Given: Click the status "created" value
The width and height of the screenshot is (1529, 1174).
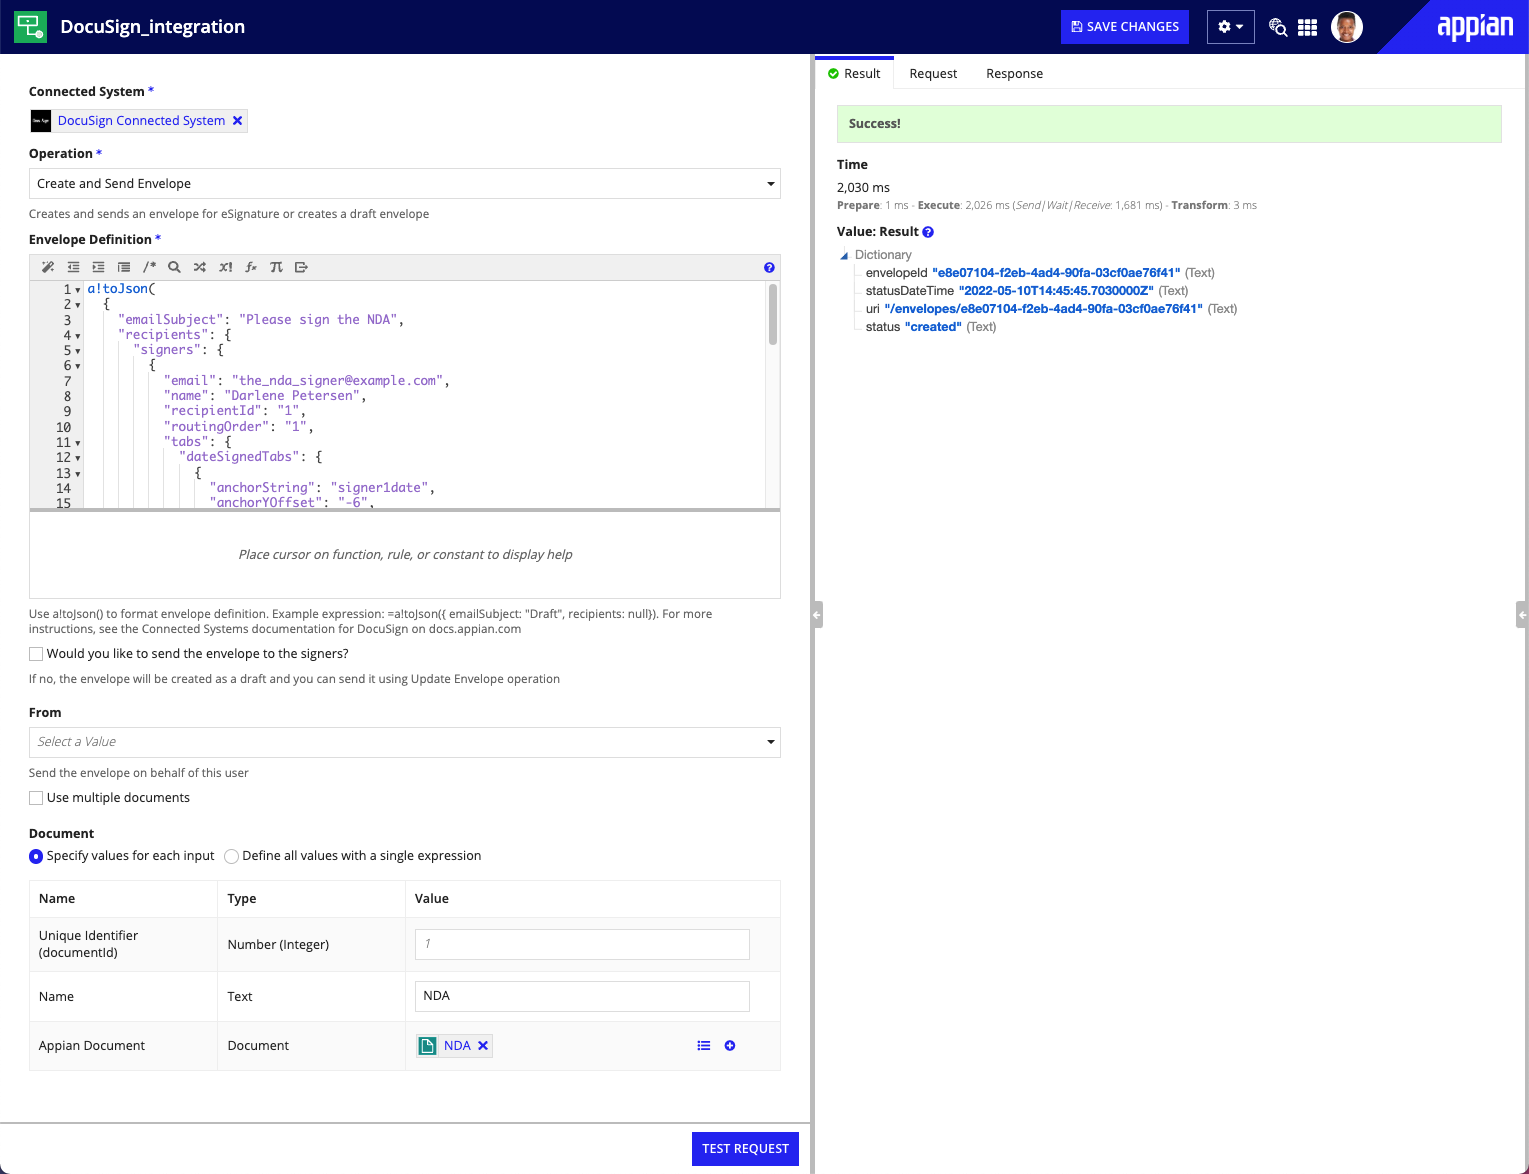Looking at the screenshot, I should click(x=933, y=327).
